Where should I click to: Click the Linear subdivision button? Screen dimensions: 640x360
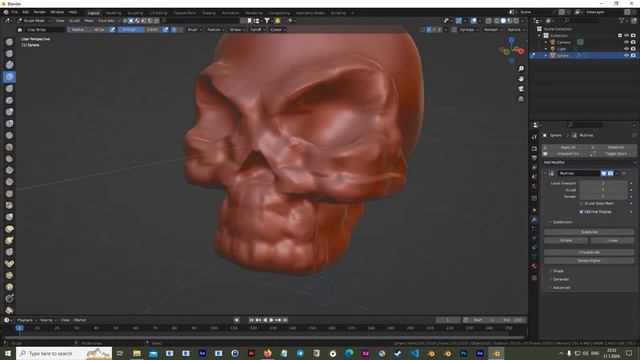coord(612,240)
